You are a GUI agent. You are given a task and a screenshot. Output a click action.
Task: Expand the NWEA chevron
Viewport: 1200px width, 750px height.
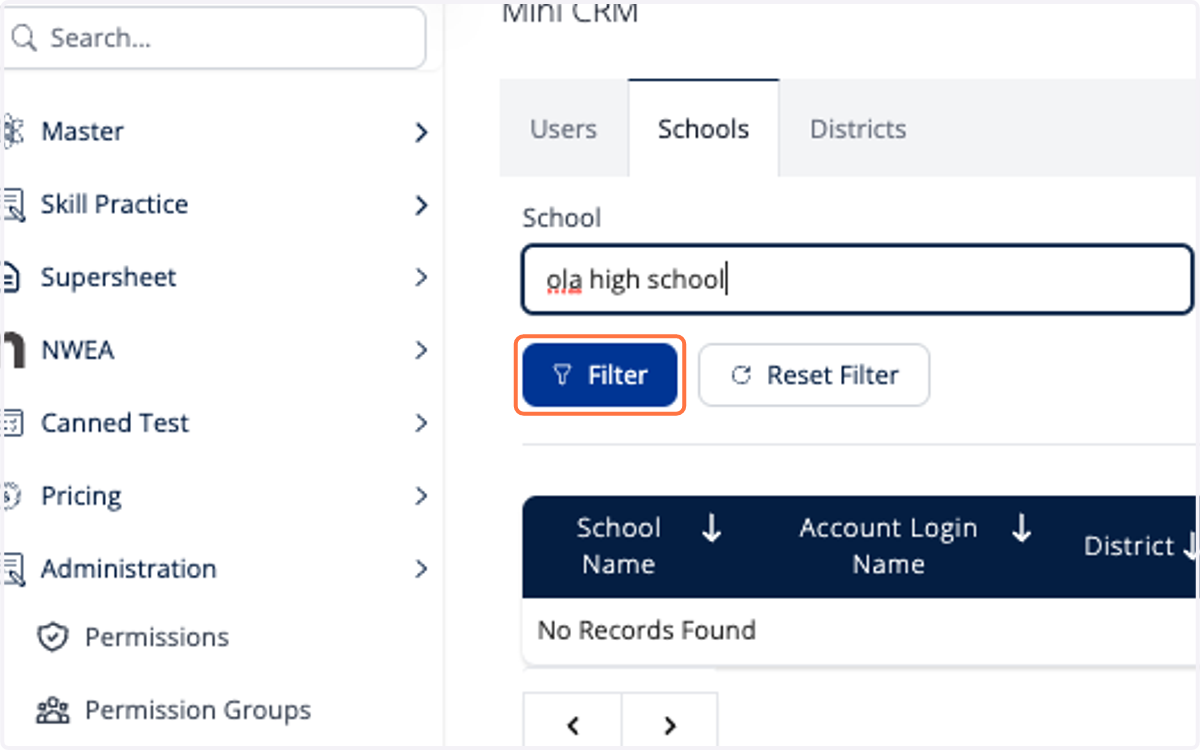point(421,350)
